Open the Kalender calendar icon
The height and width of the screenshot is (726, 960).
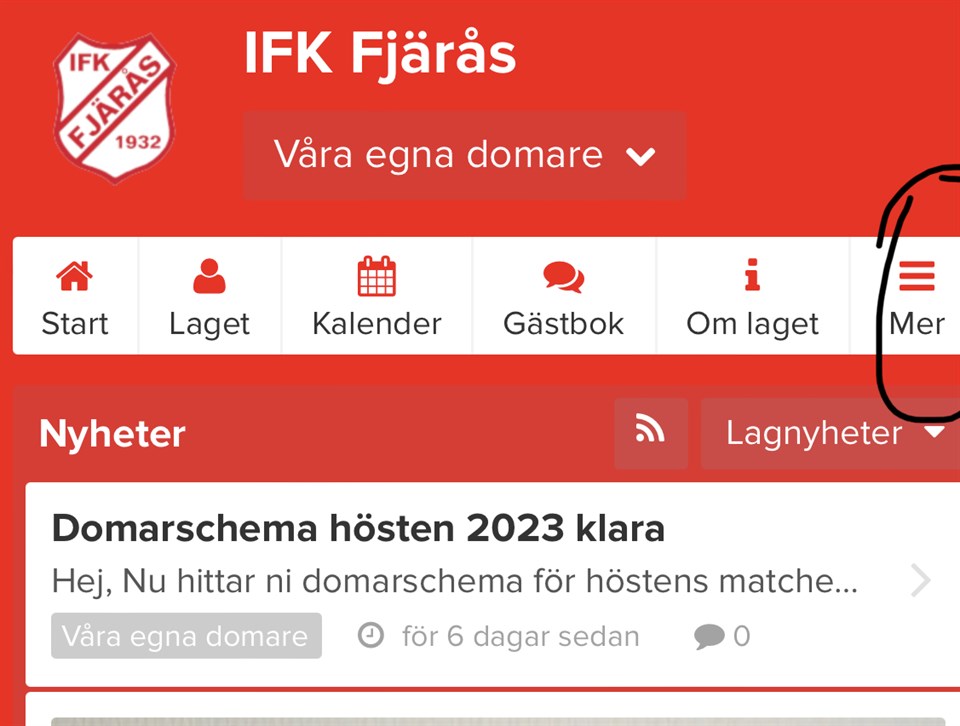click(x=377, y=275)
